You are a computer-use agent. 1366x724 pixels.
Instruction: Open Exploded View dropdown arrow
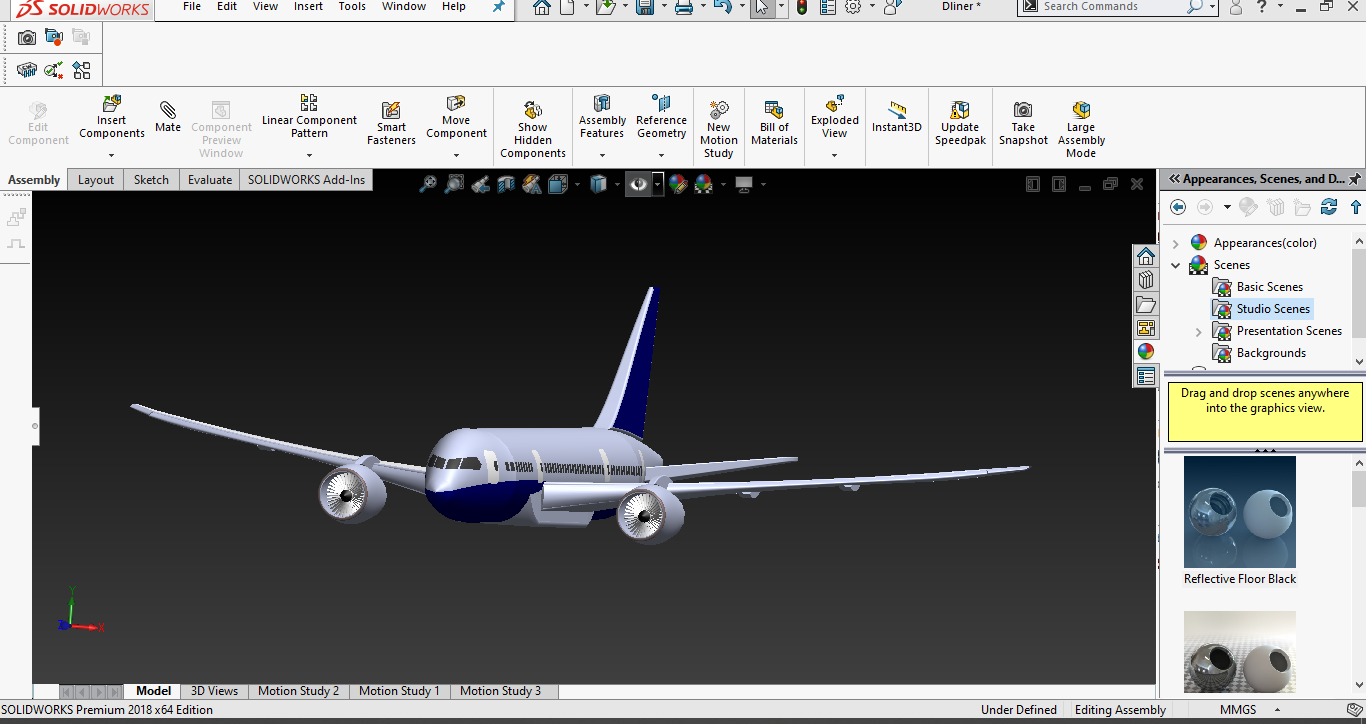[x=835, y=155]
